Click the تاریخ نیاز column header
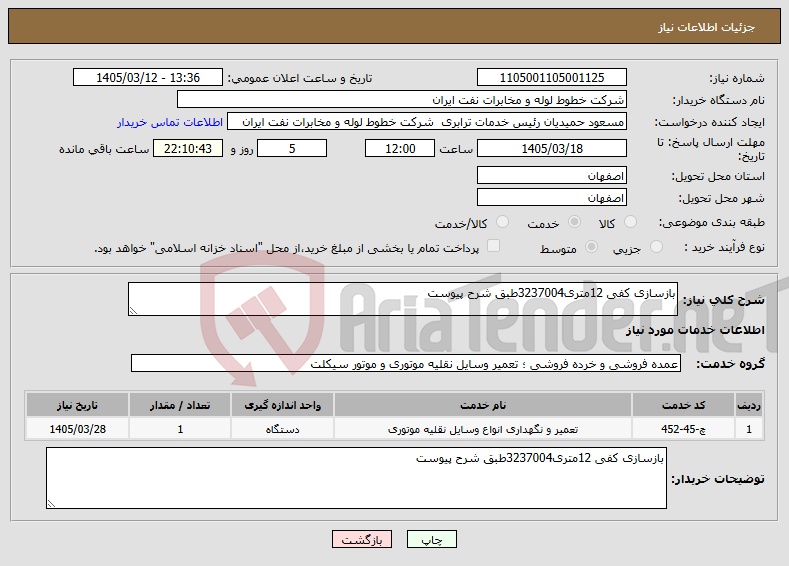This screenshot has width=789, height=566. pyautogui.click(x=77, y=405)
